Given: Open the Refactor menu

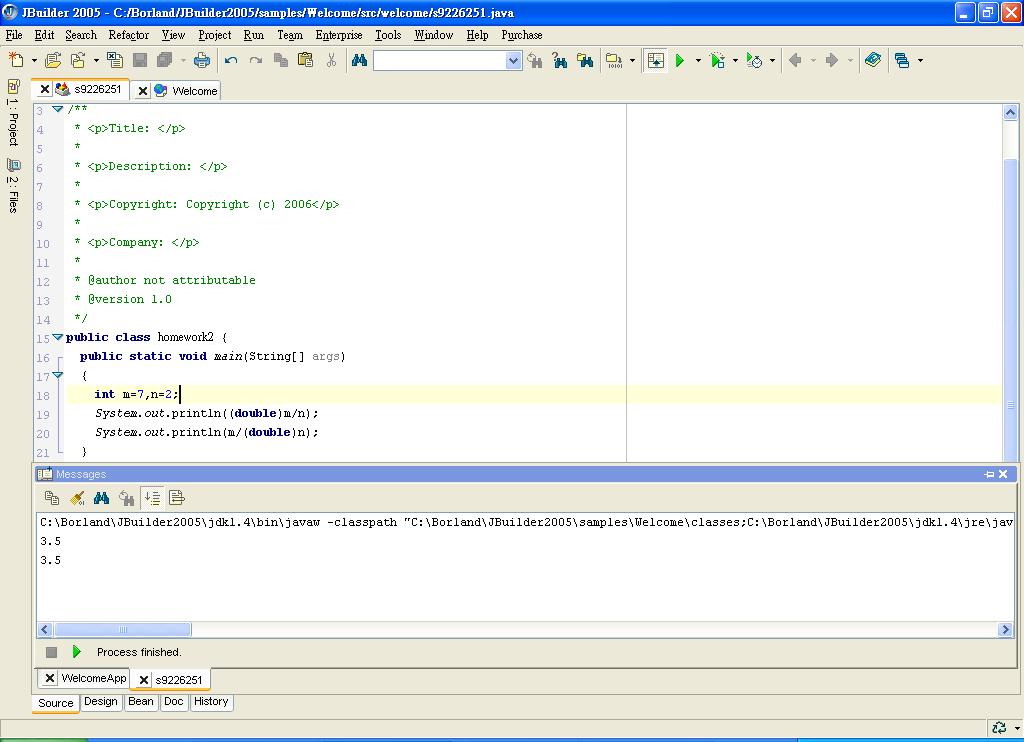Looking at the screenshot, I should coord(129,35).
